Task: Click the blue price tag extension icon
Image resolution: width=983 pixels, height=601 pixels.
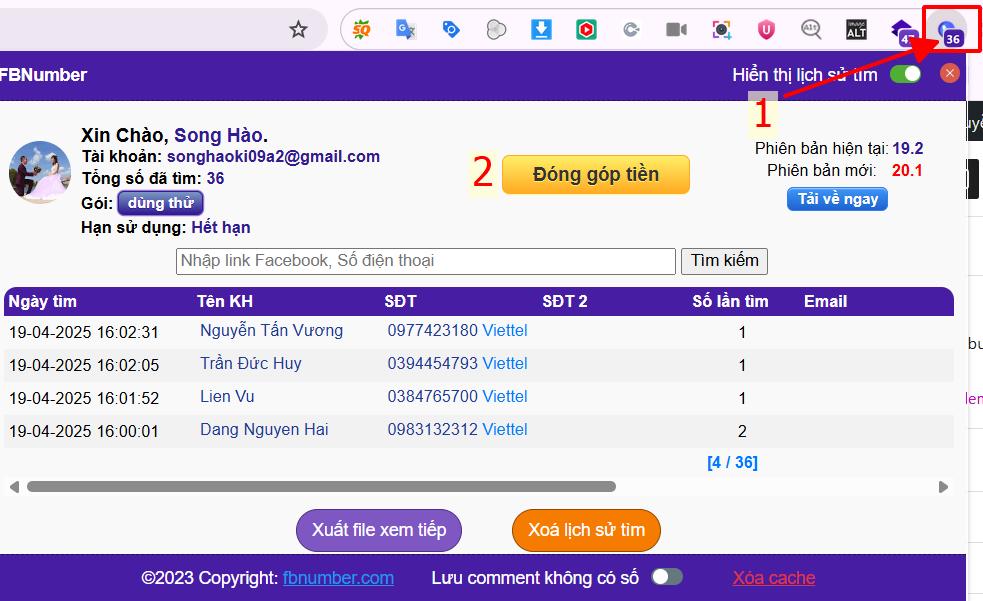Action: [x=451, y=29]
